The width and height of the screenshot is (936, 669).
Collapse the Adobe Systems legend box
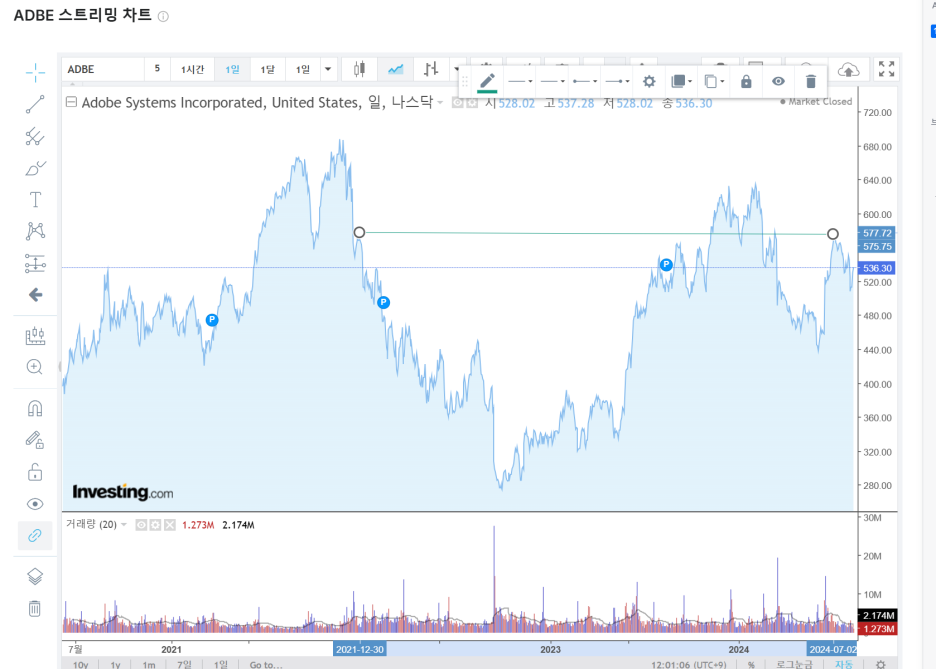[71, 102]
